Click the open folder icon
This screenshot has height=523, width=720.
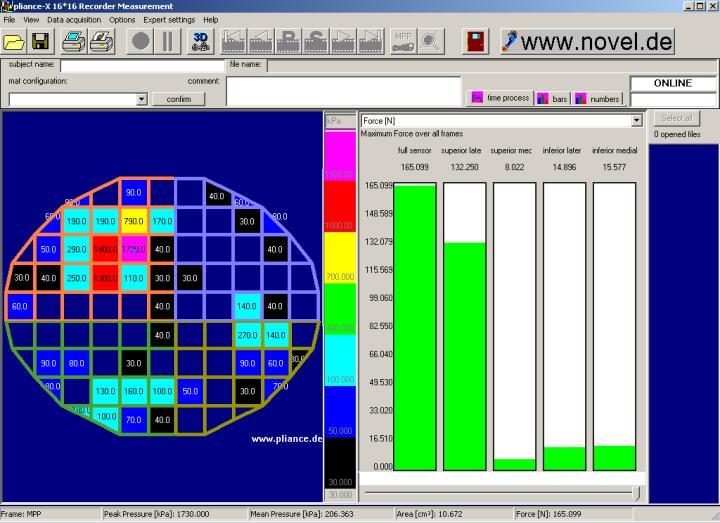click(x=14, y=41)
